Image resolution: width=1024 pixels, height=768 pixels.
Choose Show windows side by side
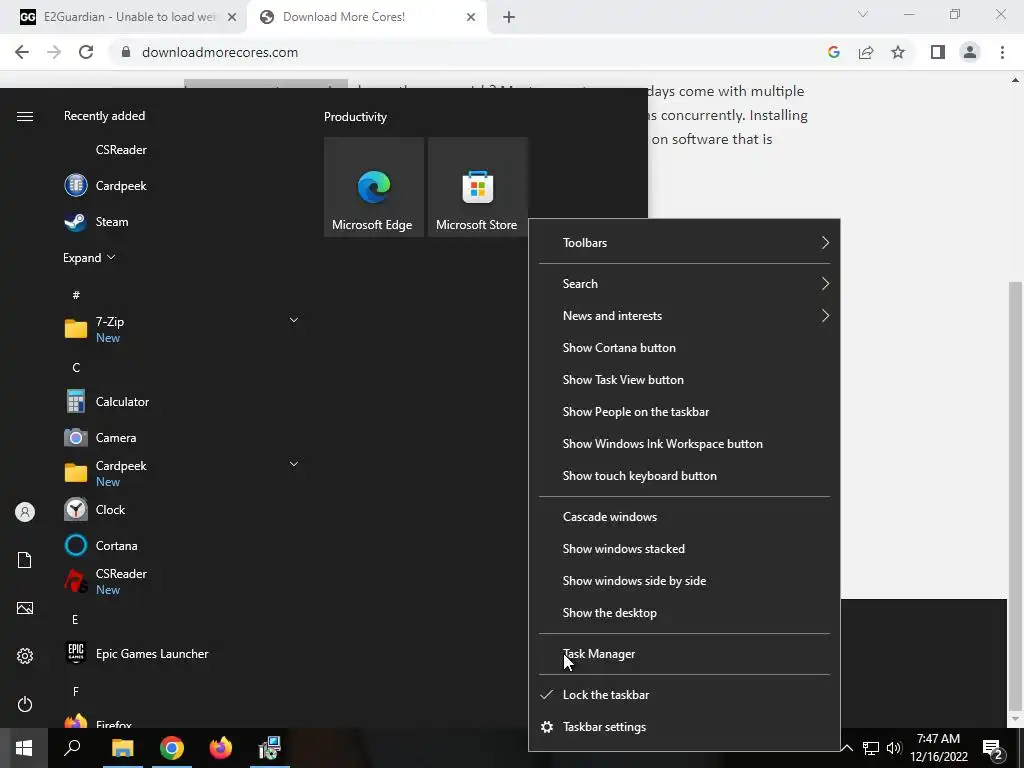684,581
